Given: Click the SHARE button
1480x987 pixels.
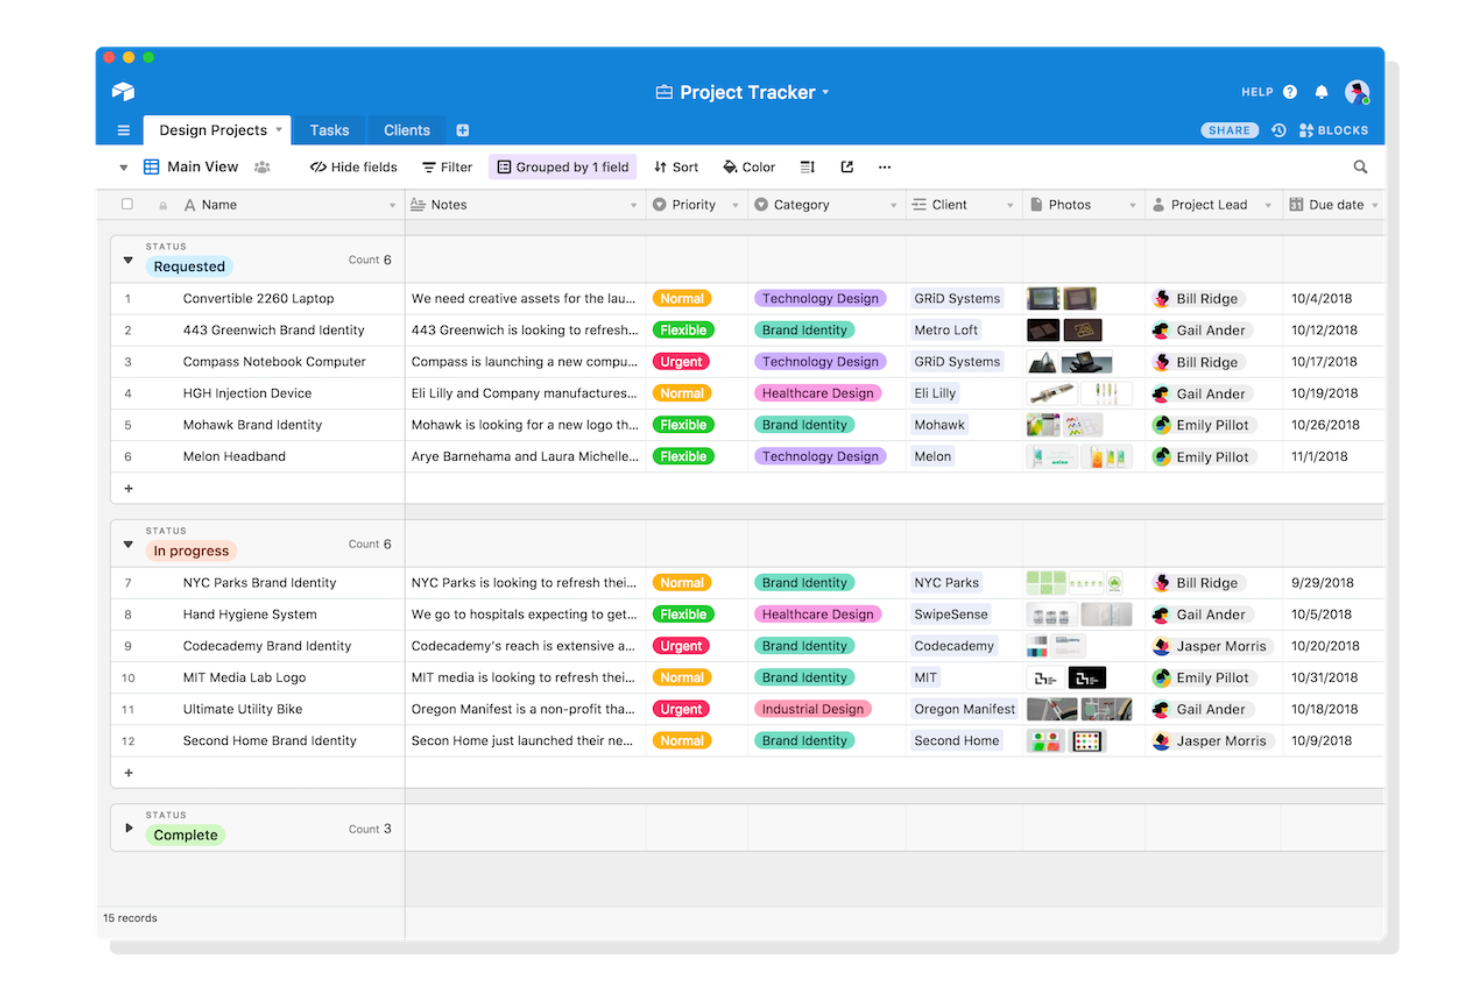Looking at the screenshot, I should pyautogui.click(x=1229, y=130).
